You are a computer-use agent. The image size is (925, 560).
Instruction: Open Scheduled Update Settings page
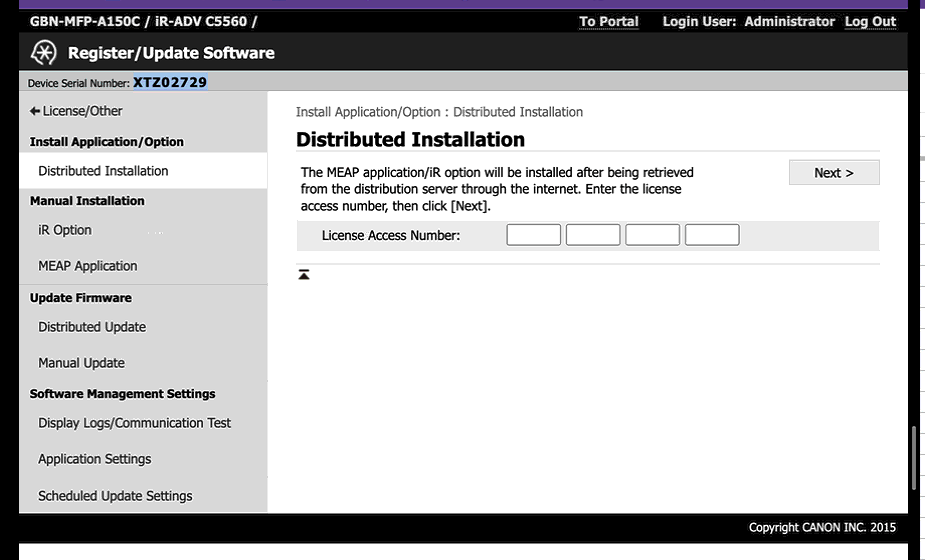(115, 496)
